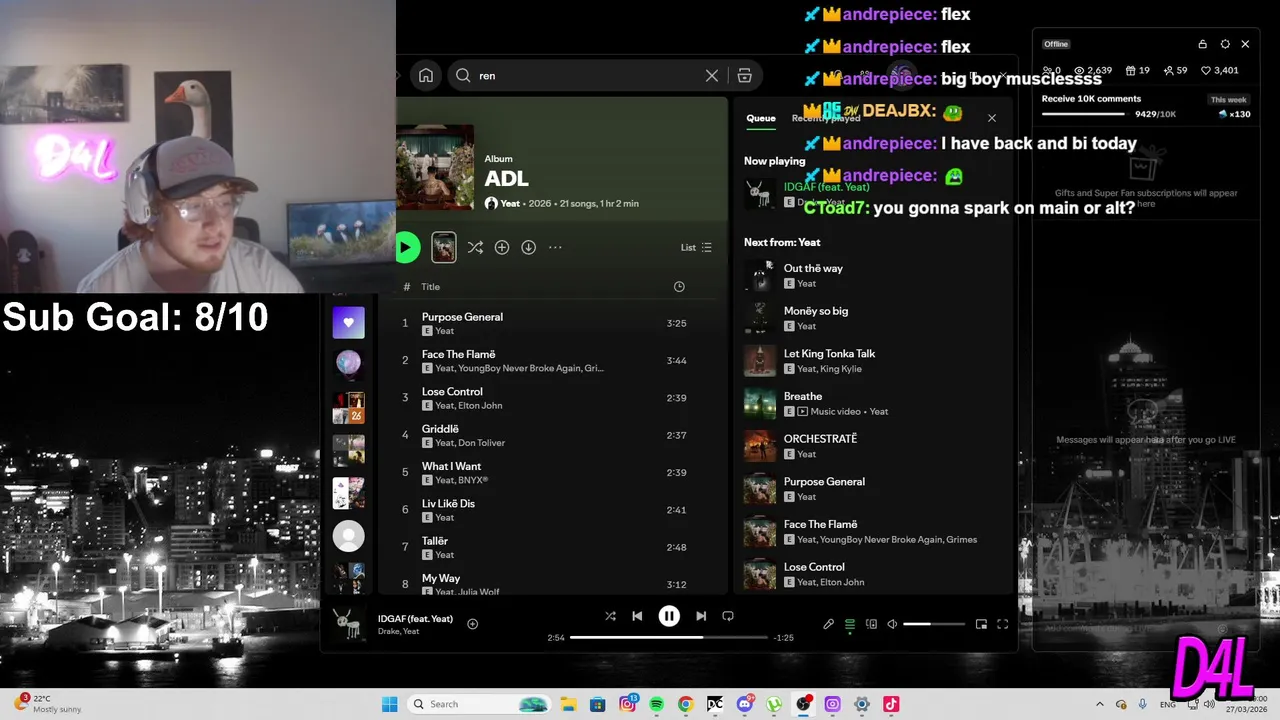Screen dimensions: 1280x720
Task: Open Discord from the taskbar
Action: (745, 704)
